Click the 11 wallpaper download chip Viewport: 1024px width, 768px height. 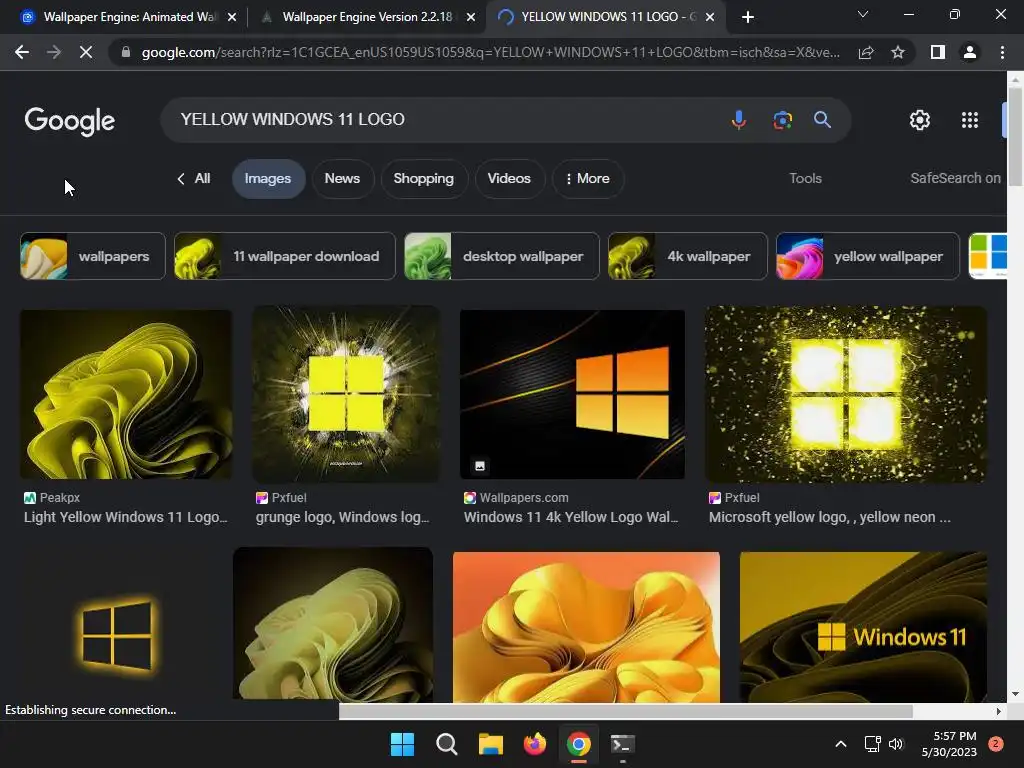pyautogui.click(x=285, y=256)
